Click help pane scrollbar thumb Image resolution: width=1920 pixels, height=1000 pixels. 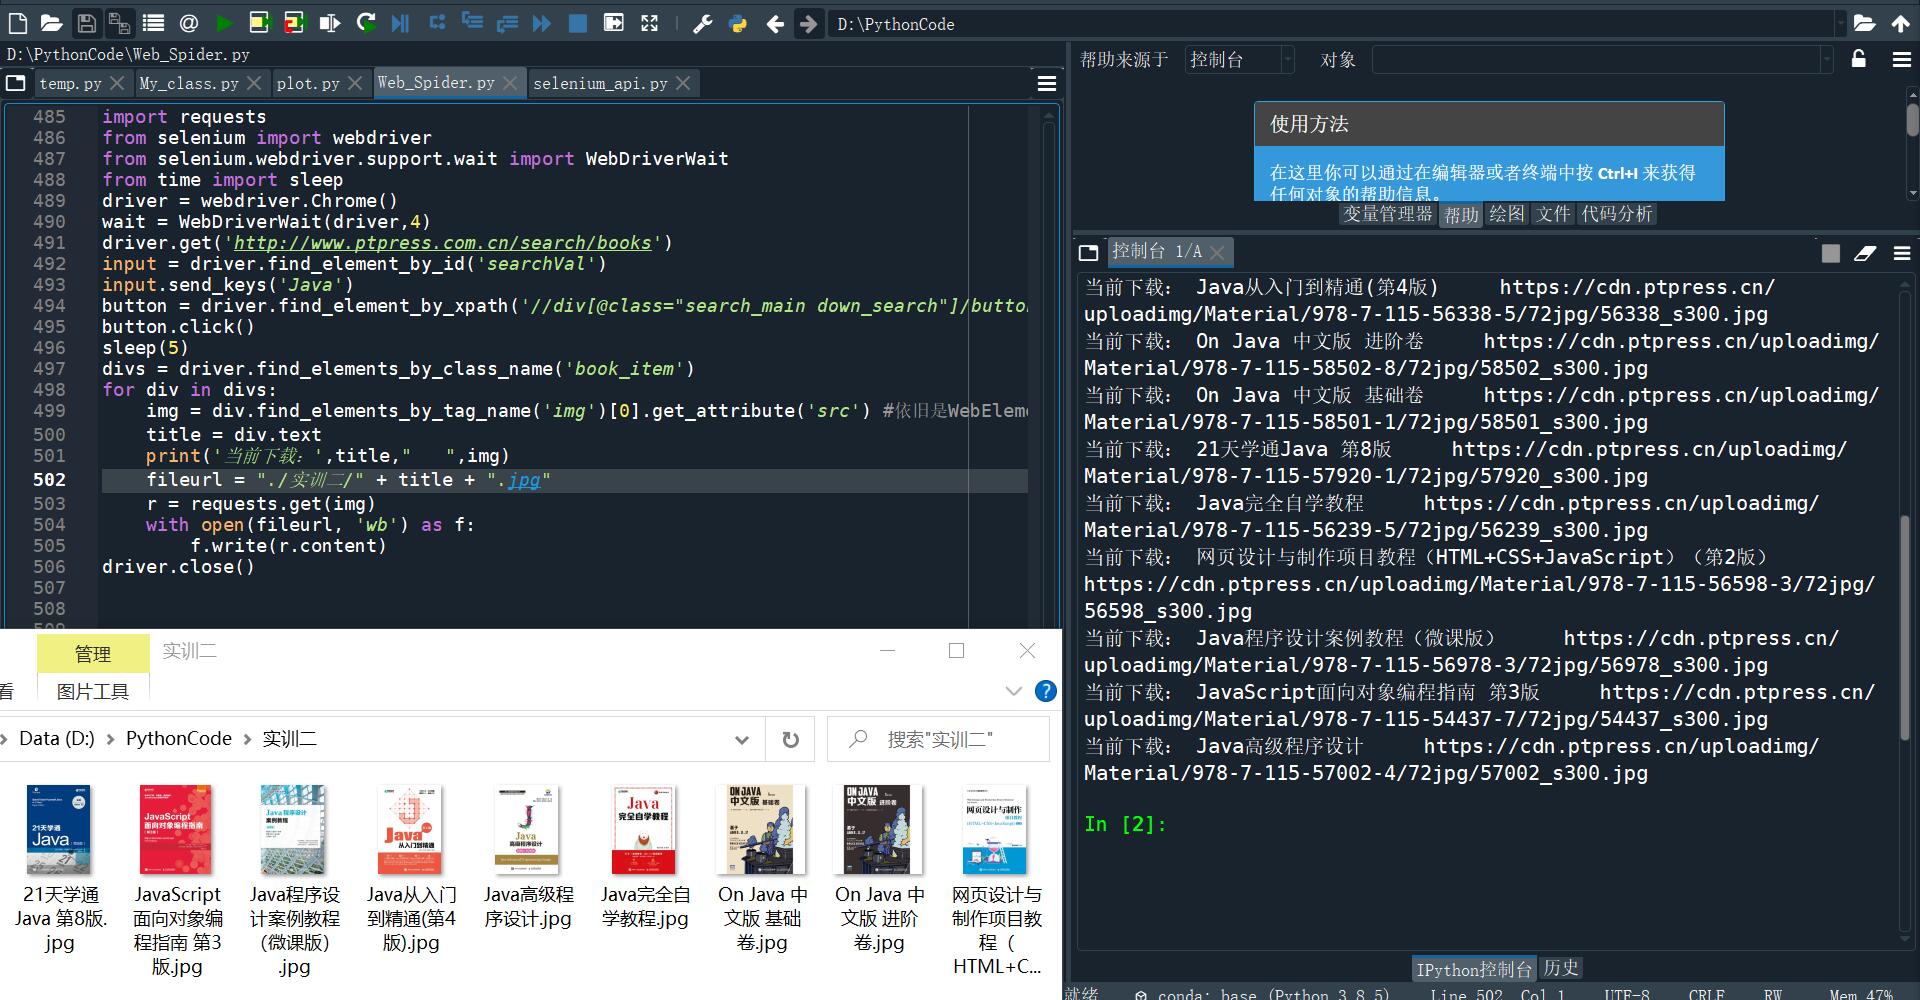1912,119
